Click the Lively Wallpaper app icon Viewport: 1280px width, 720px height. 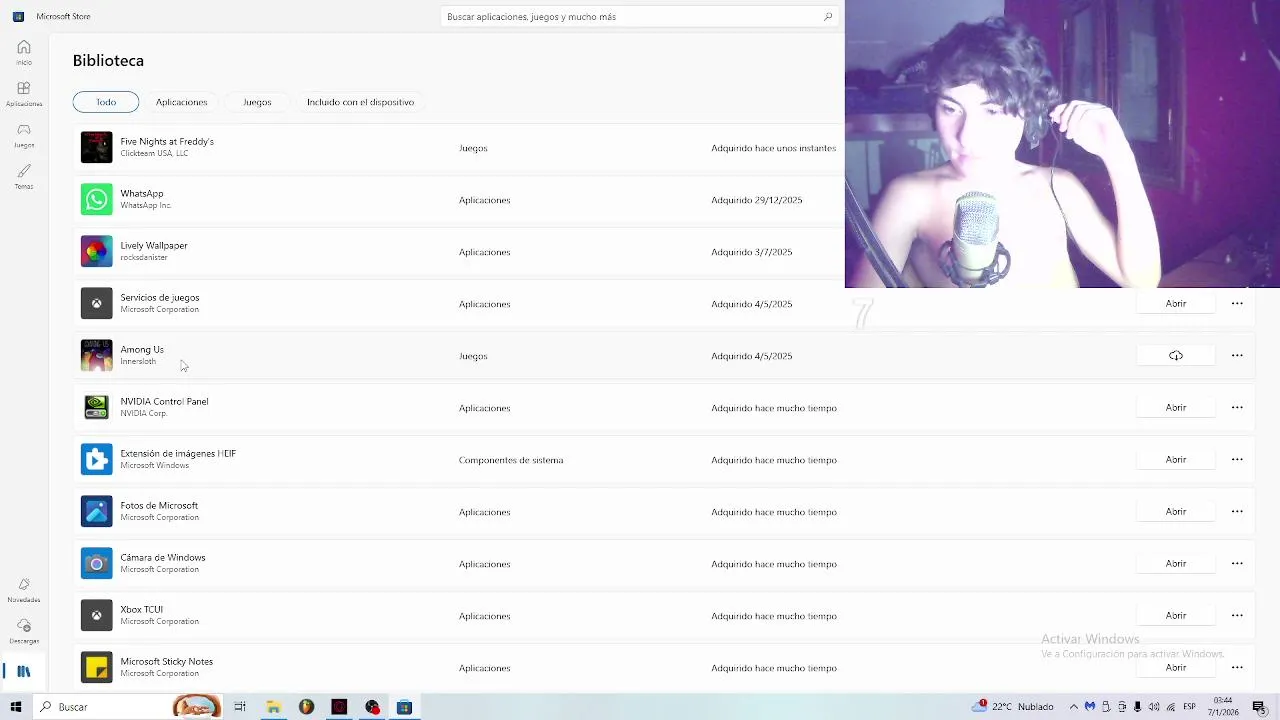(97, 251)
